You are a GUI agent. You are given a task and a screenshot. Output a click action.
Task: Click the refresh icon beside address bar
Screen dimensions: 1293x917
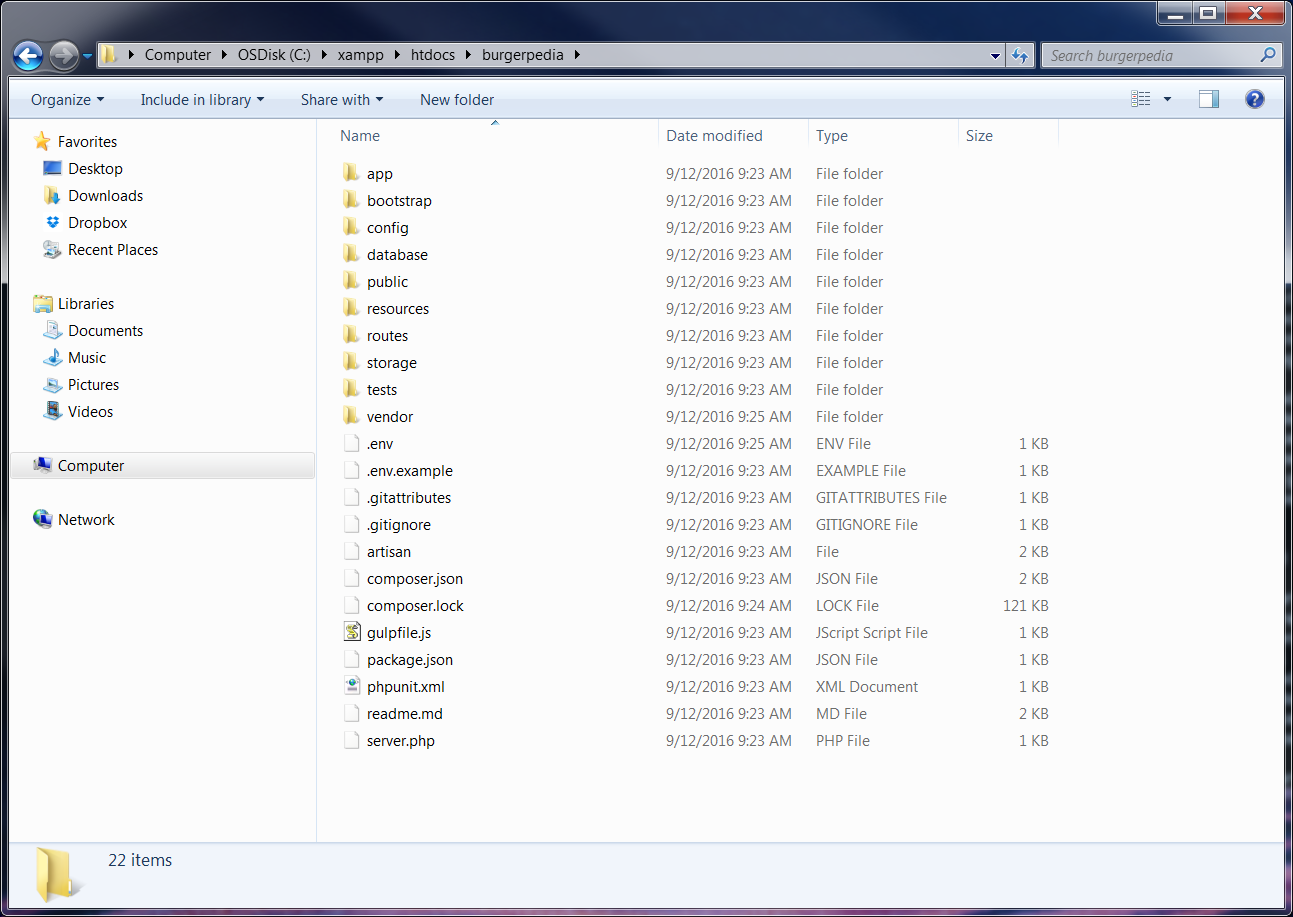(1020, 55)
